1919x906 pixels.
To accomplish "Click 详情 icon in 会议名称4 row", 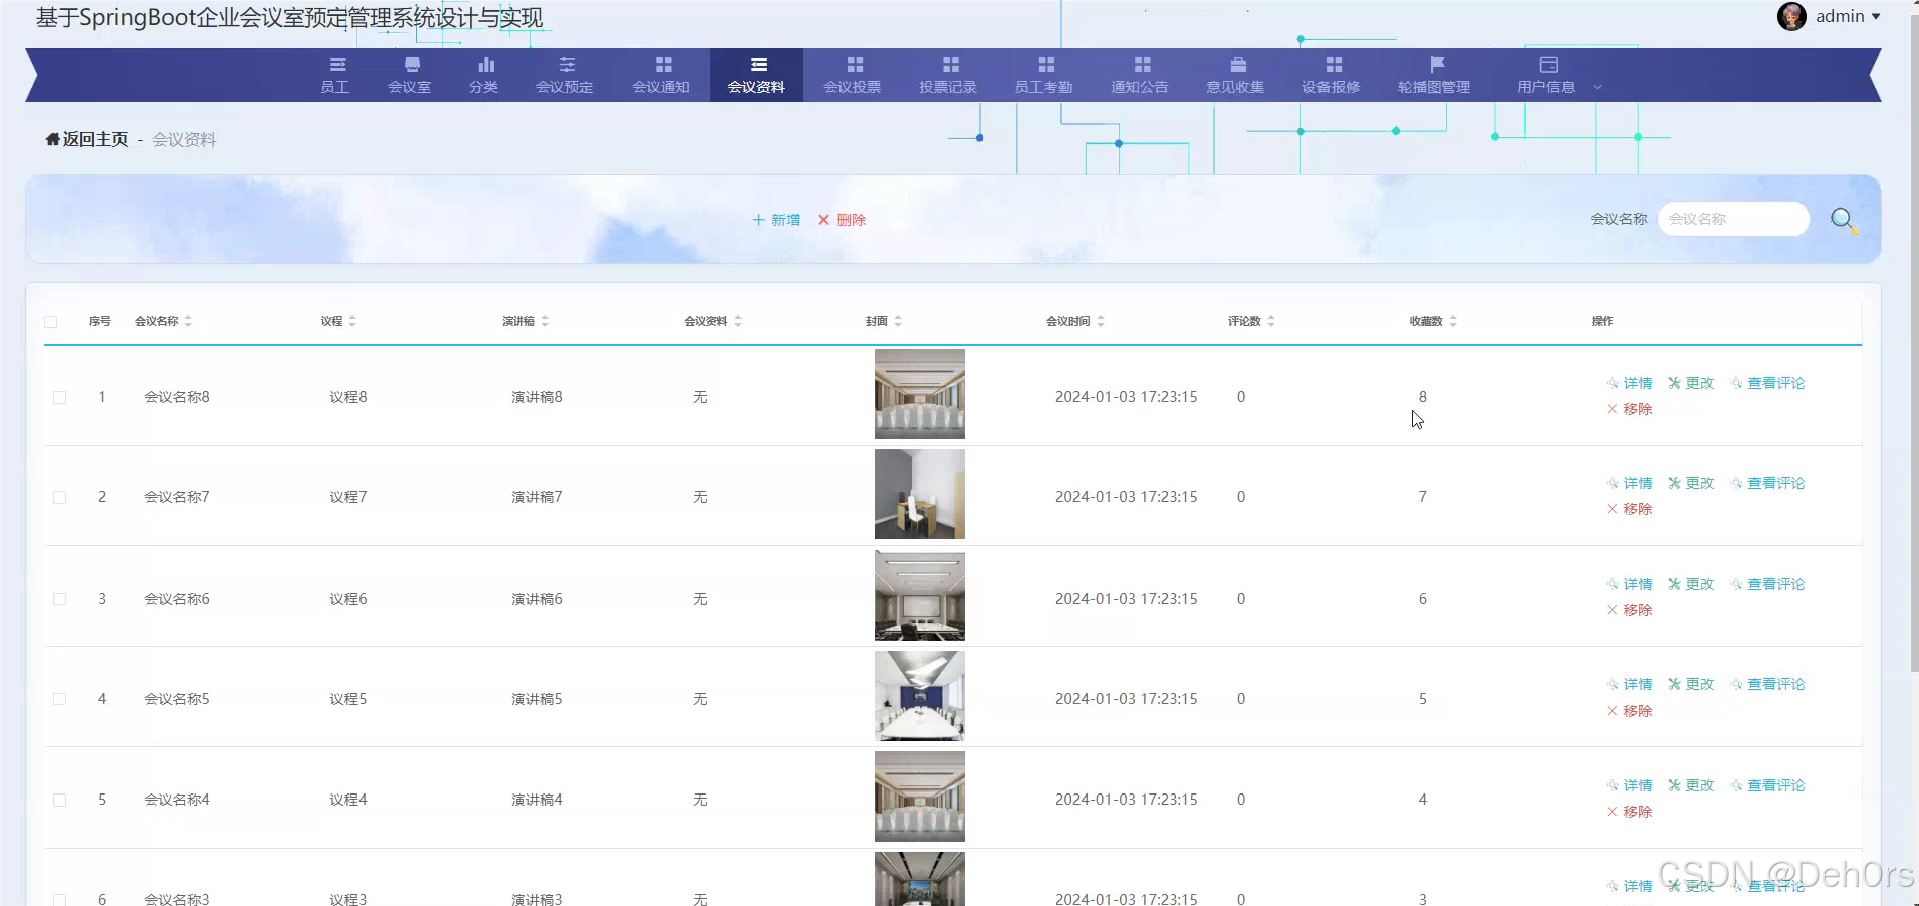I will pos(1612,785).
